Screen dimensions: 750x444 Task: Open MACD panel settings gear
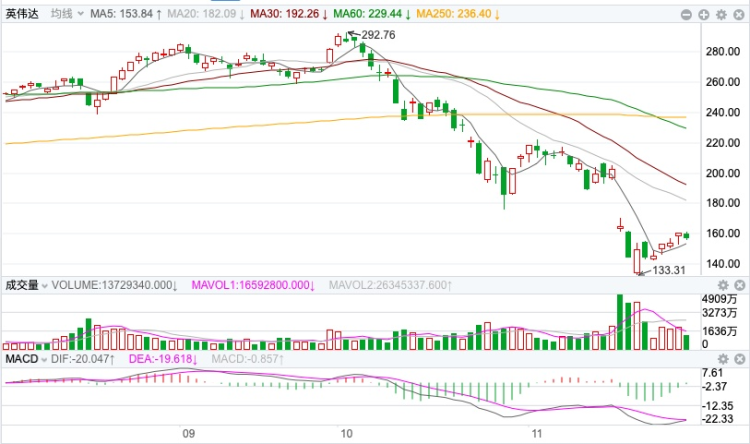[723, 359]
